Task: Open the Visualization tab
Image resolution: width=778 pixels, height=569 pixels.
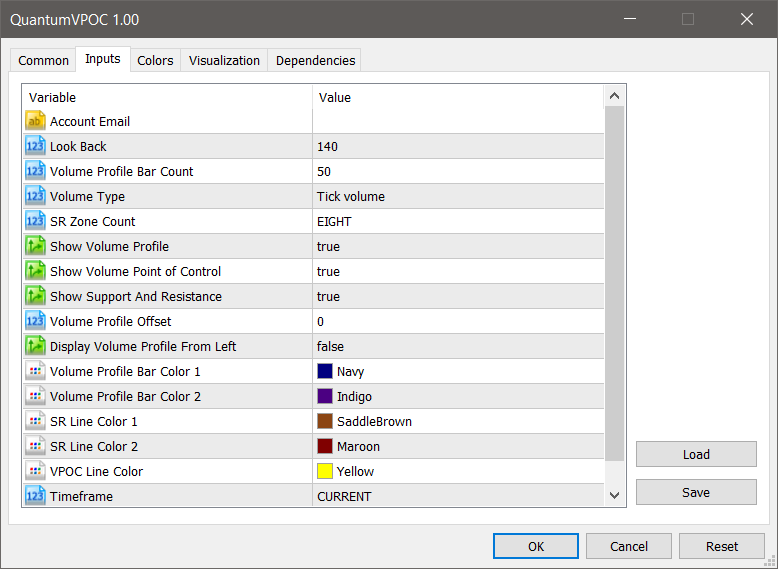Action: pos(224,61)
